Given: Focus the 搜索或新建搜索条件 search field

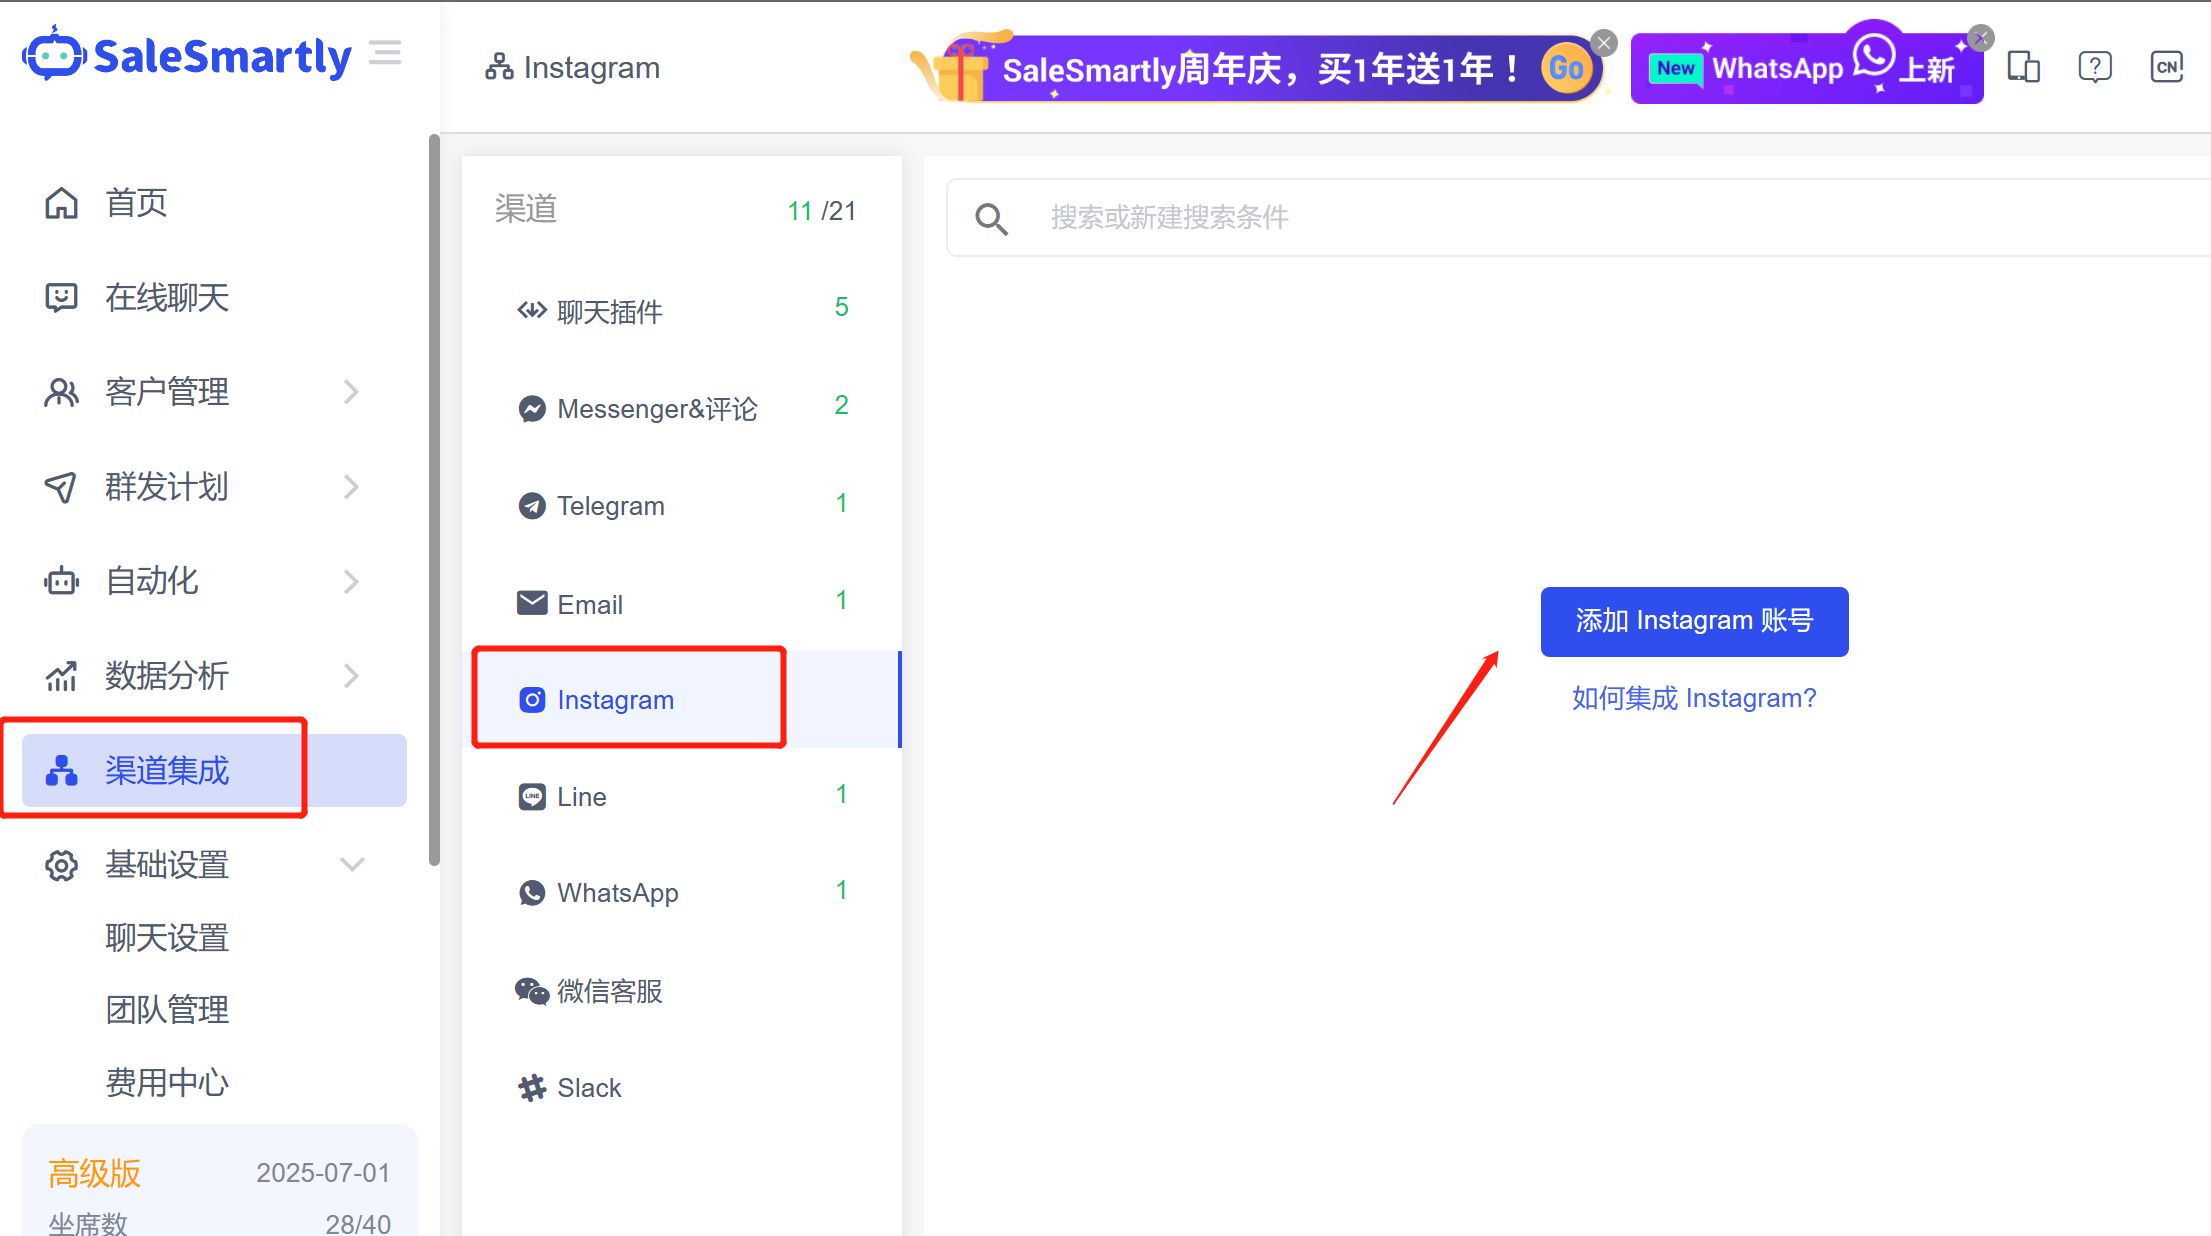Looking at the screenshot, I should [1578, 218].
